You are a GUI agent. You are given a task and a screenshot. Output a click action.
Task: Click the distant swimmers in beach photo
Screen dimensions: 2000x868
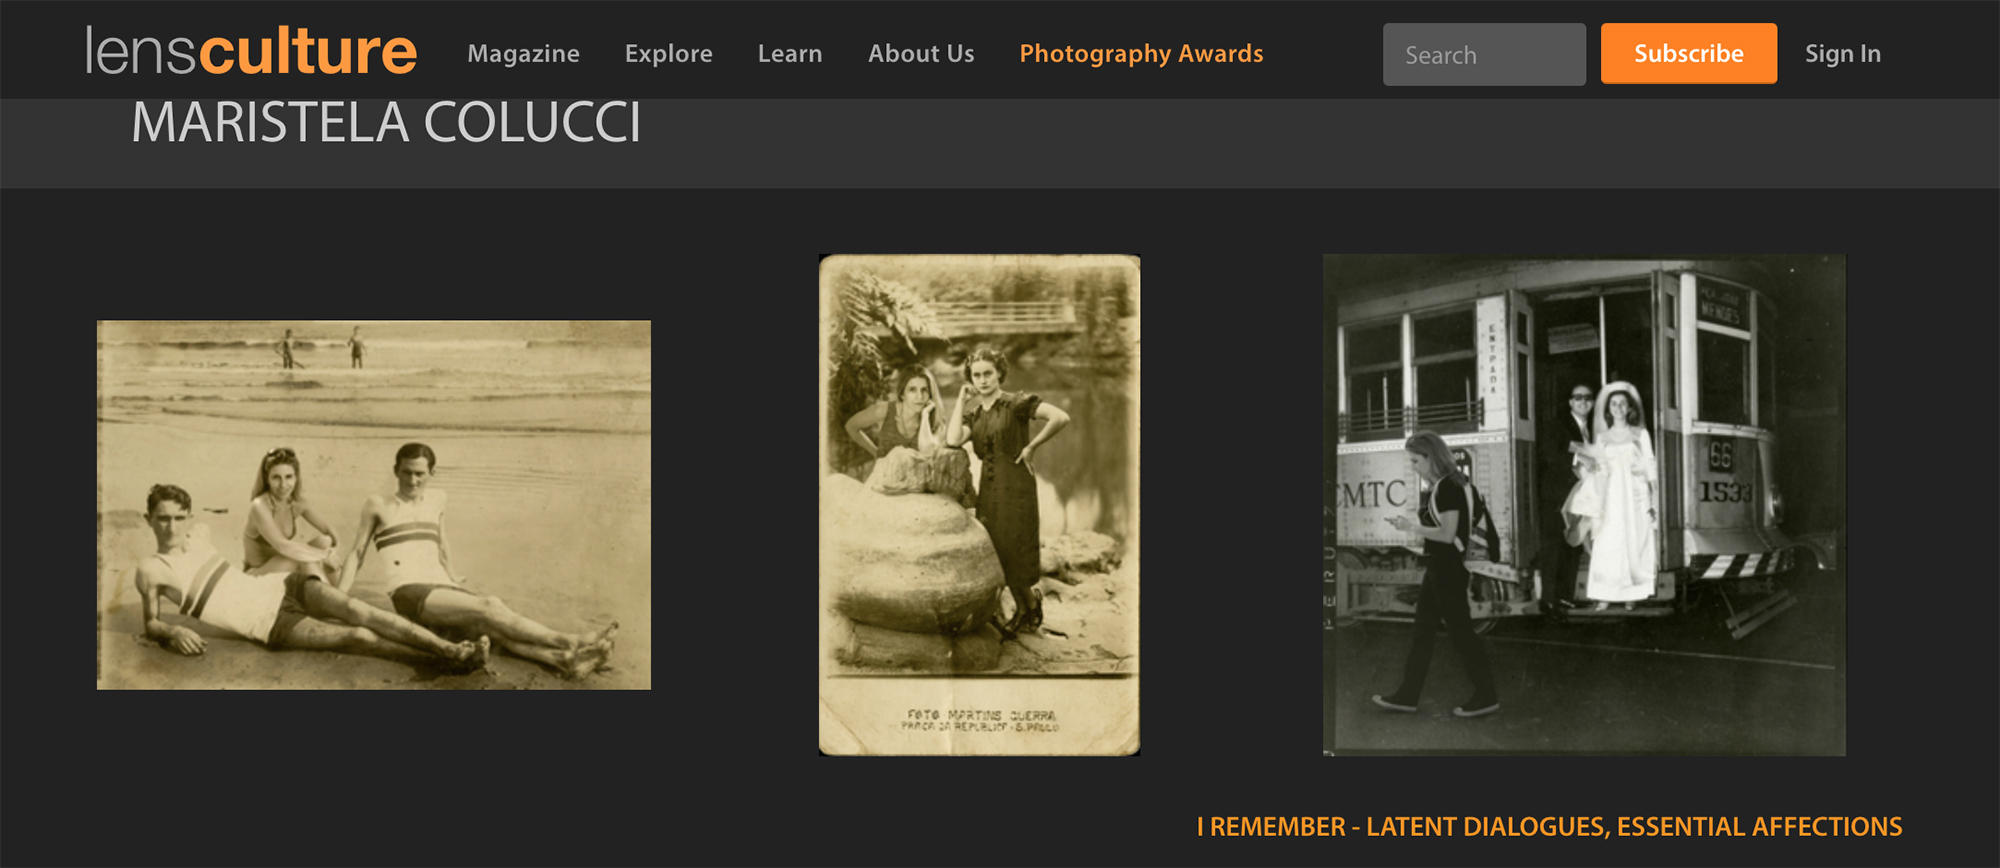[320, 348]
